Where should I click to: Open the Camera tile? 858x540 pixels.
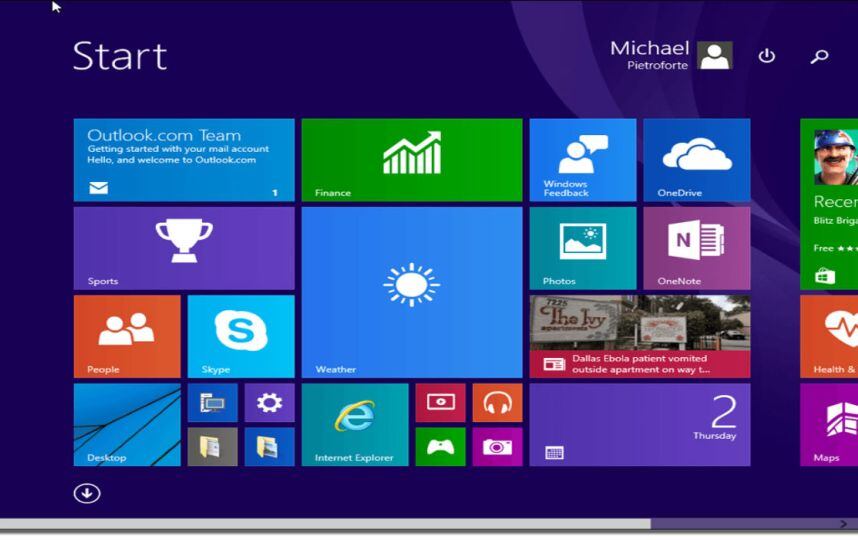coord(497,447)
